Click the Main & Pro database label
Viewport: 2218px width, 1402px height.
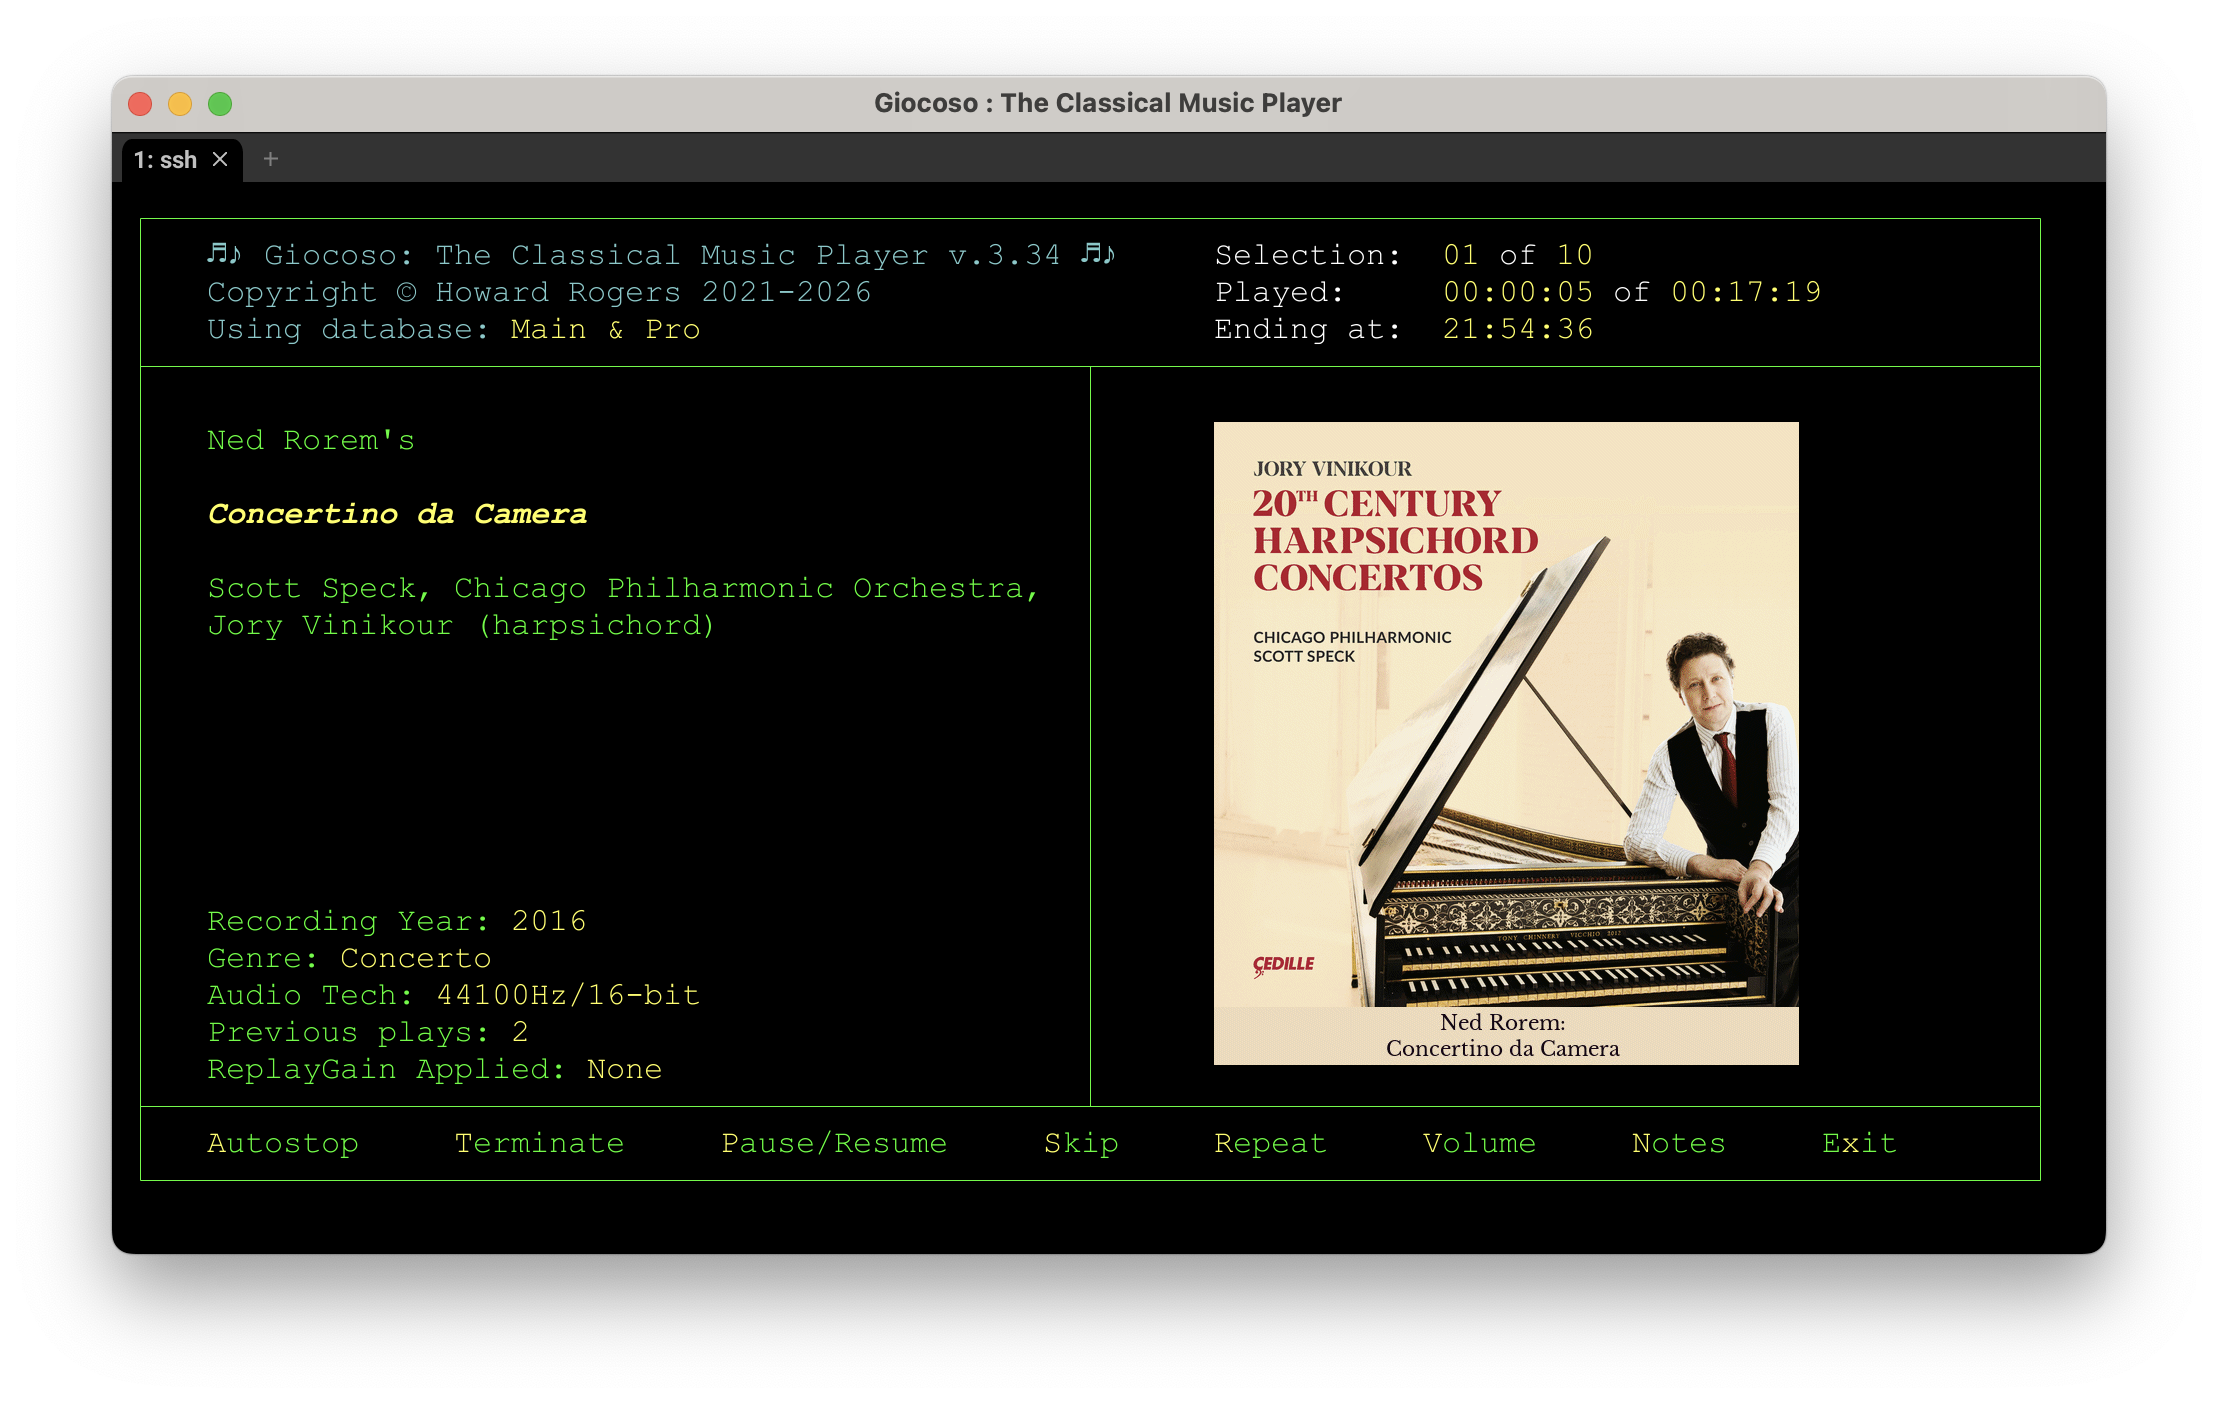coord(604,329)
